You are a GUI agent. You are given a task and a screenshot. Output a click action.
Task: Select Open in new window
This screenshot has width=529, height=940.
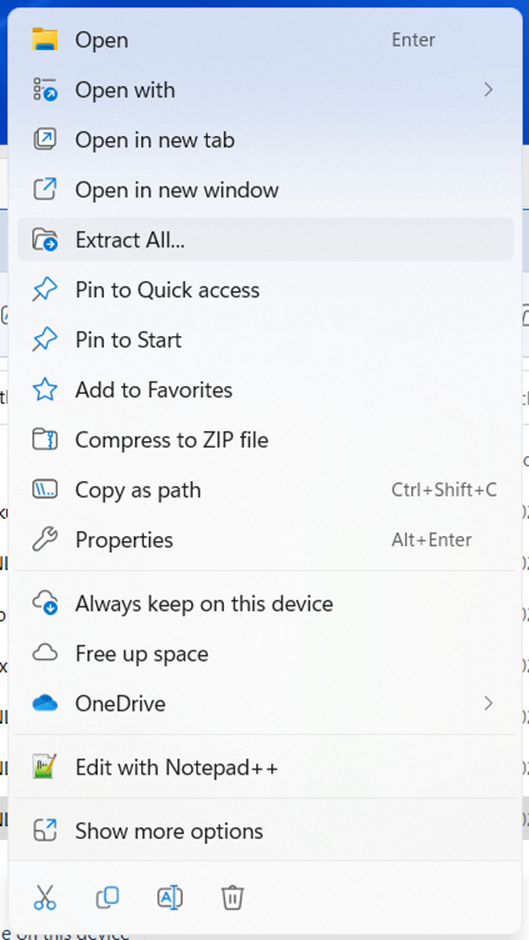click(x=266, y=190)
